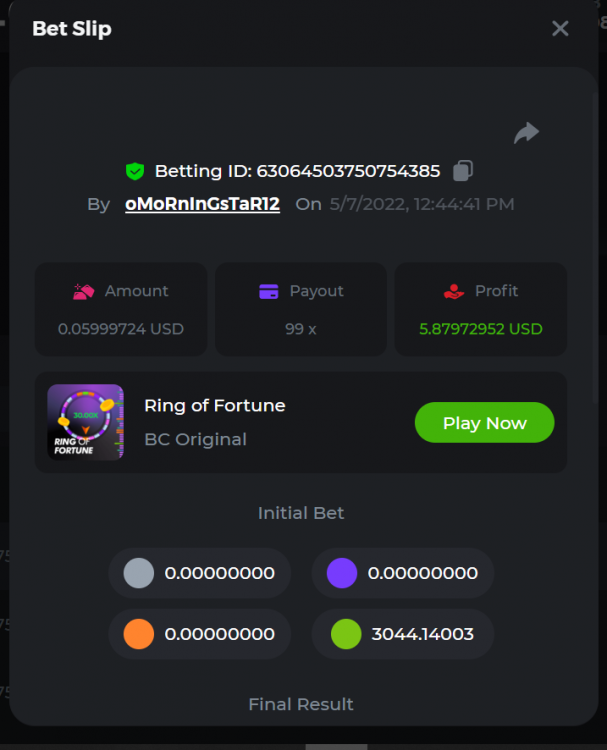Open the oMoRnInGsTaR12 user profile

pos(202,204)
